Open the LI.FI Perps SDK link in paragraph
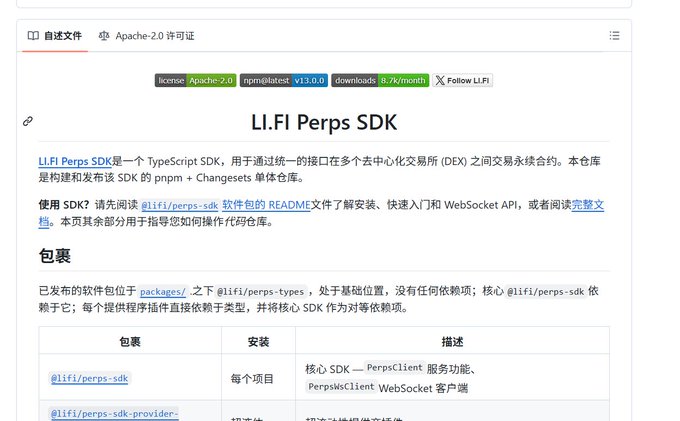The width and height of the screenshot is (680, 421). [75, 161]
